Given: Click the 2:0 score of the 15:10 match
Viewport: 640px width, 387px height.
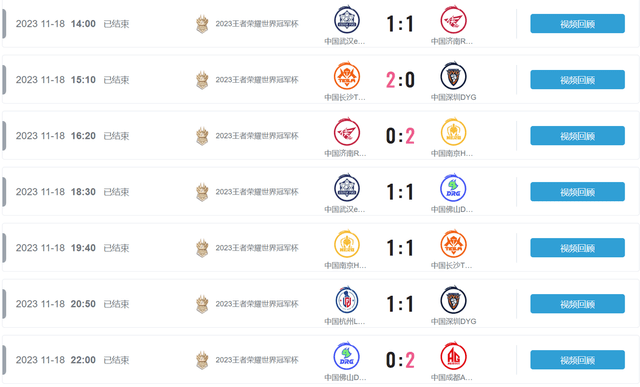Looking at the screenshot, I should point(400,80).
